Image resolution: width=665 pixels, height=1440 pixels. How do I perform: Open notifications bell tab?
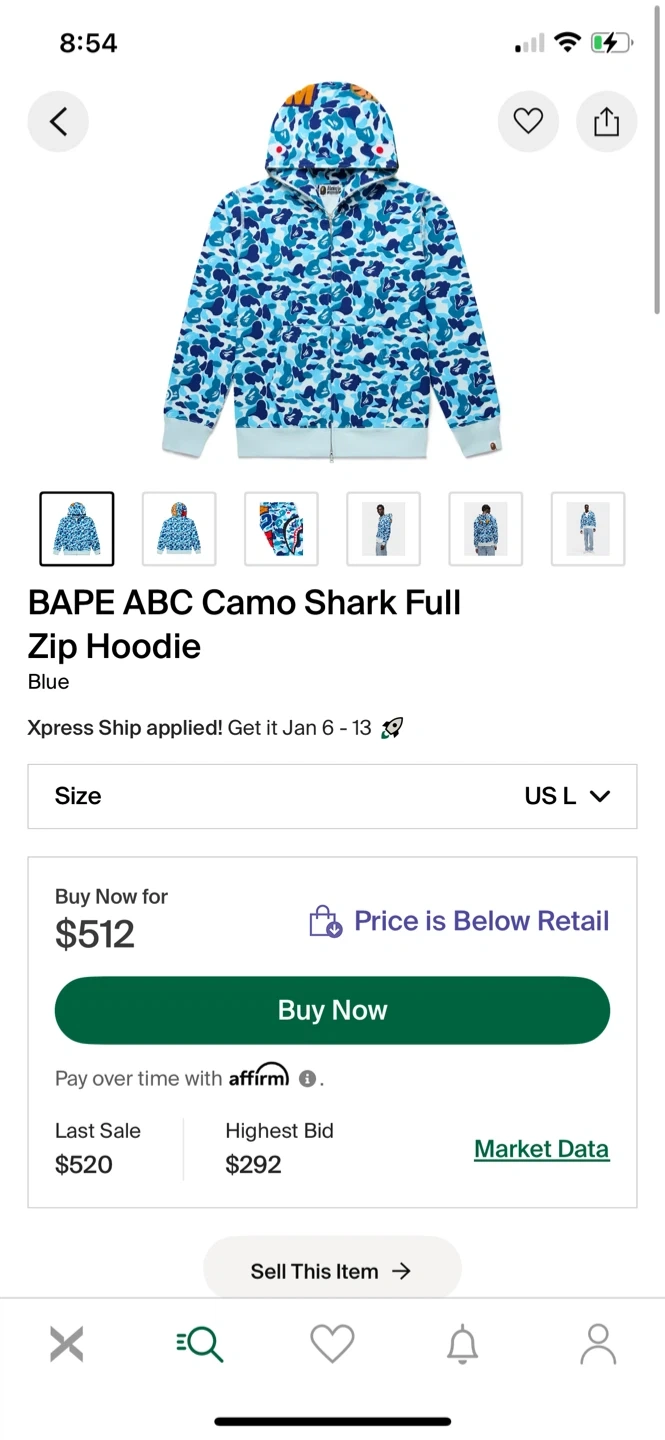pos(462,1344)
